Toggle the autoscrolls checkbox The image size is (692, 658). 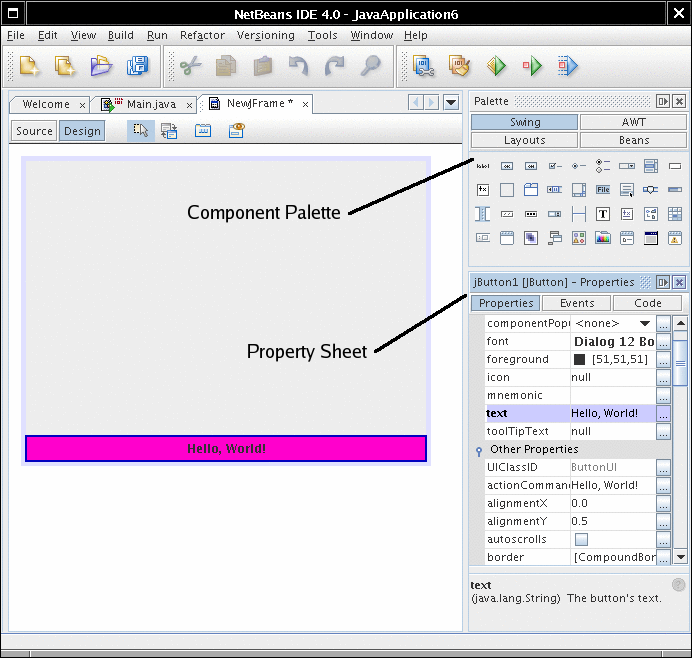[581, 539]
